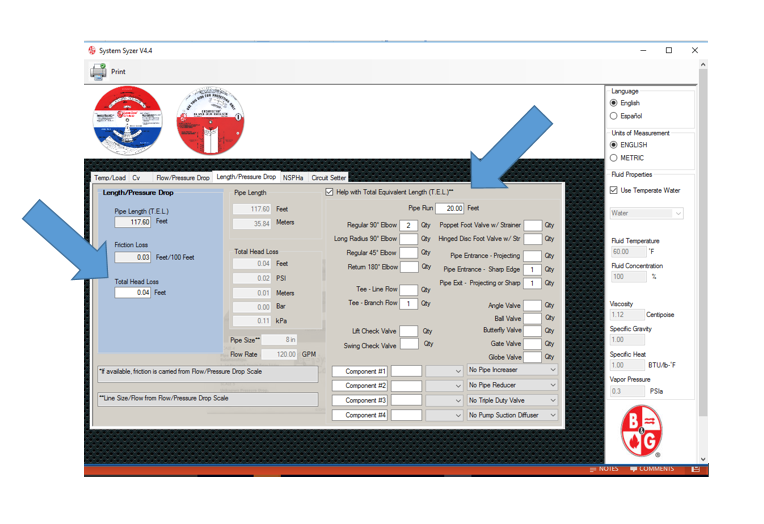Open the No Pump Suction Diffuser dropdown
The height and width of the screenshot is (524, 764).
point(512,415)
